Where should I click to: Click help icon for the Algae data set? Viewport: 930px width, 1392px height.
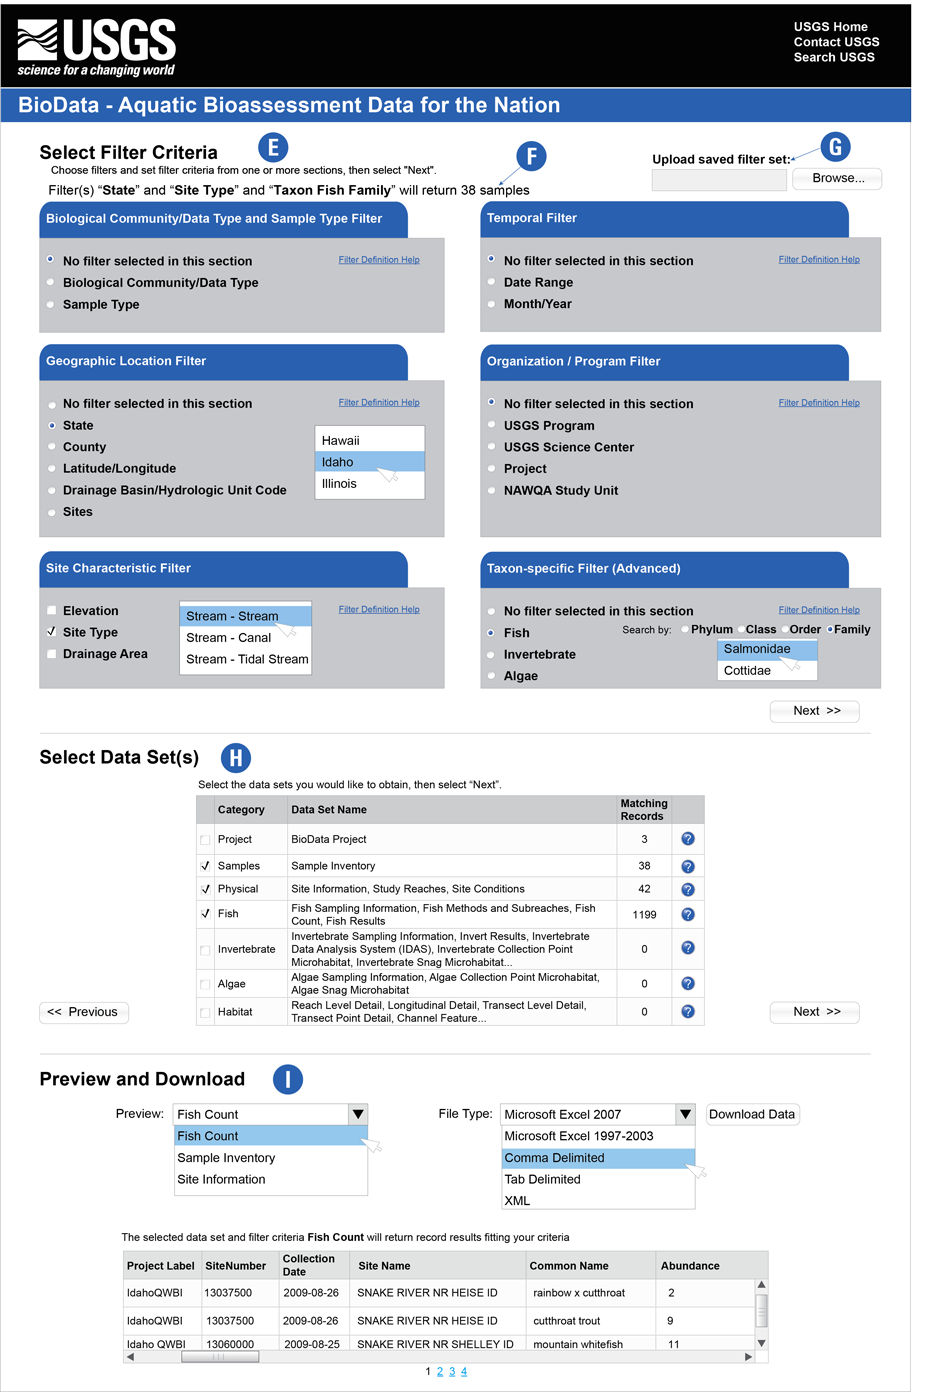tap(687, 983)
